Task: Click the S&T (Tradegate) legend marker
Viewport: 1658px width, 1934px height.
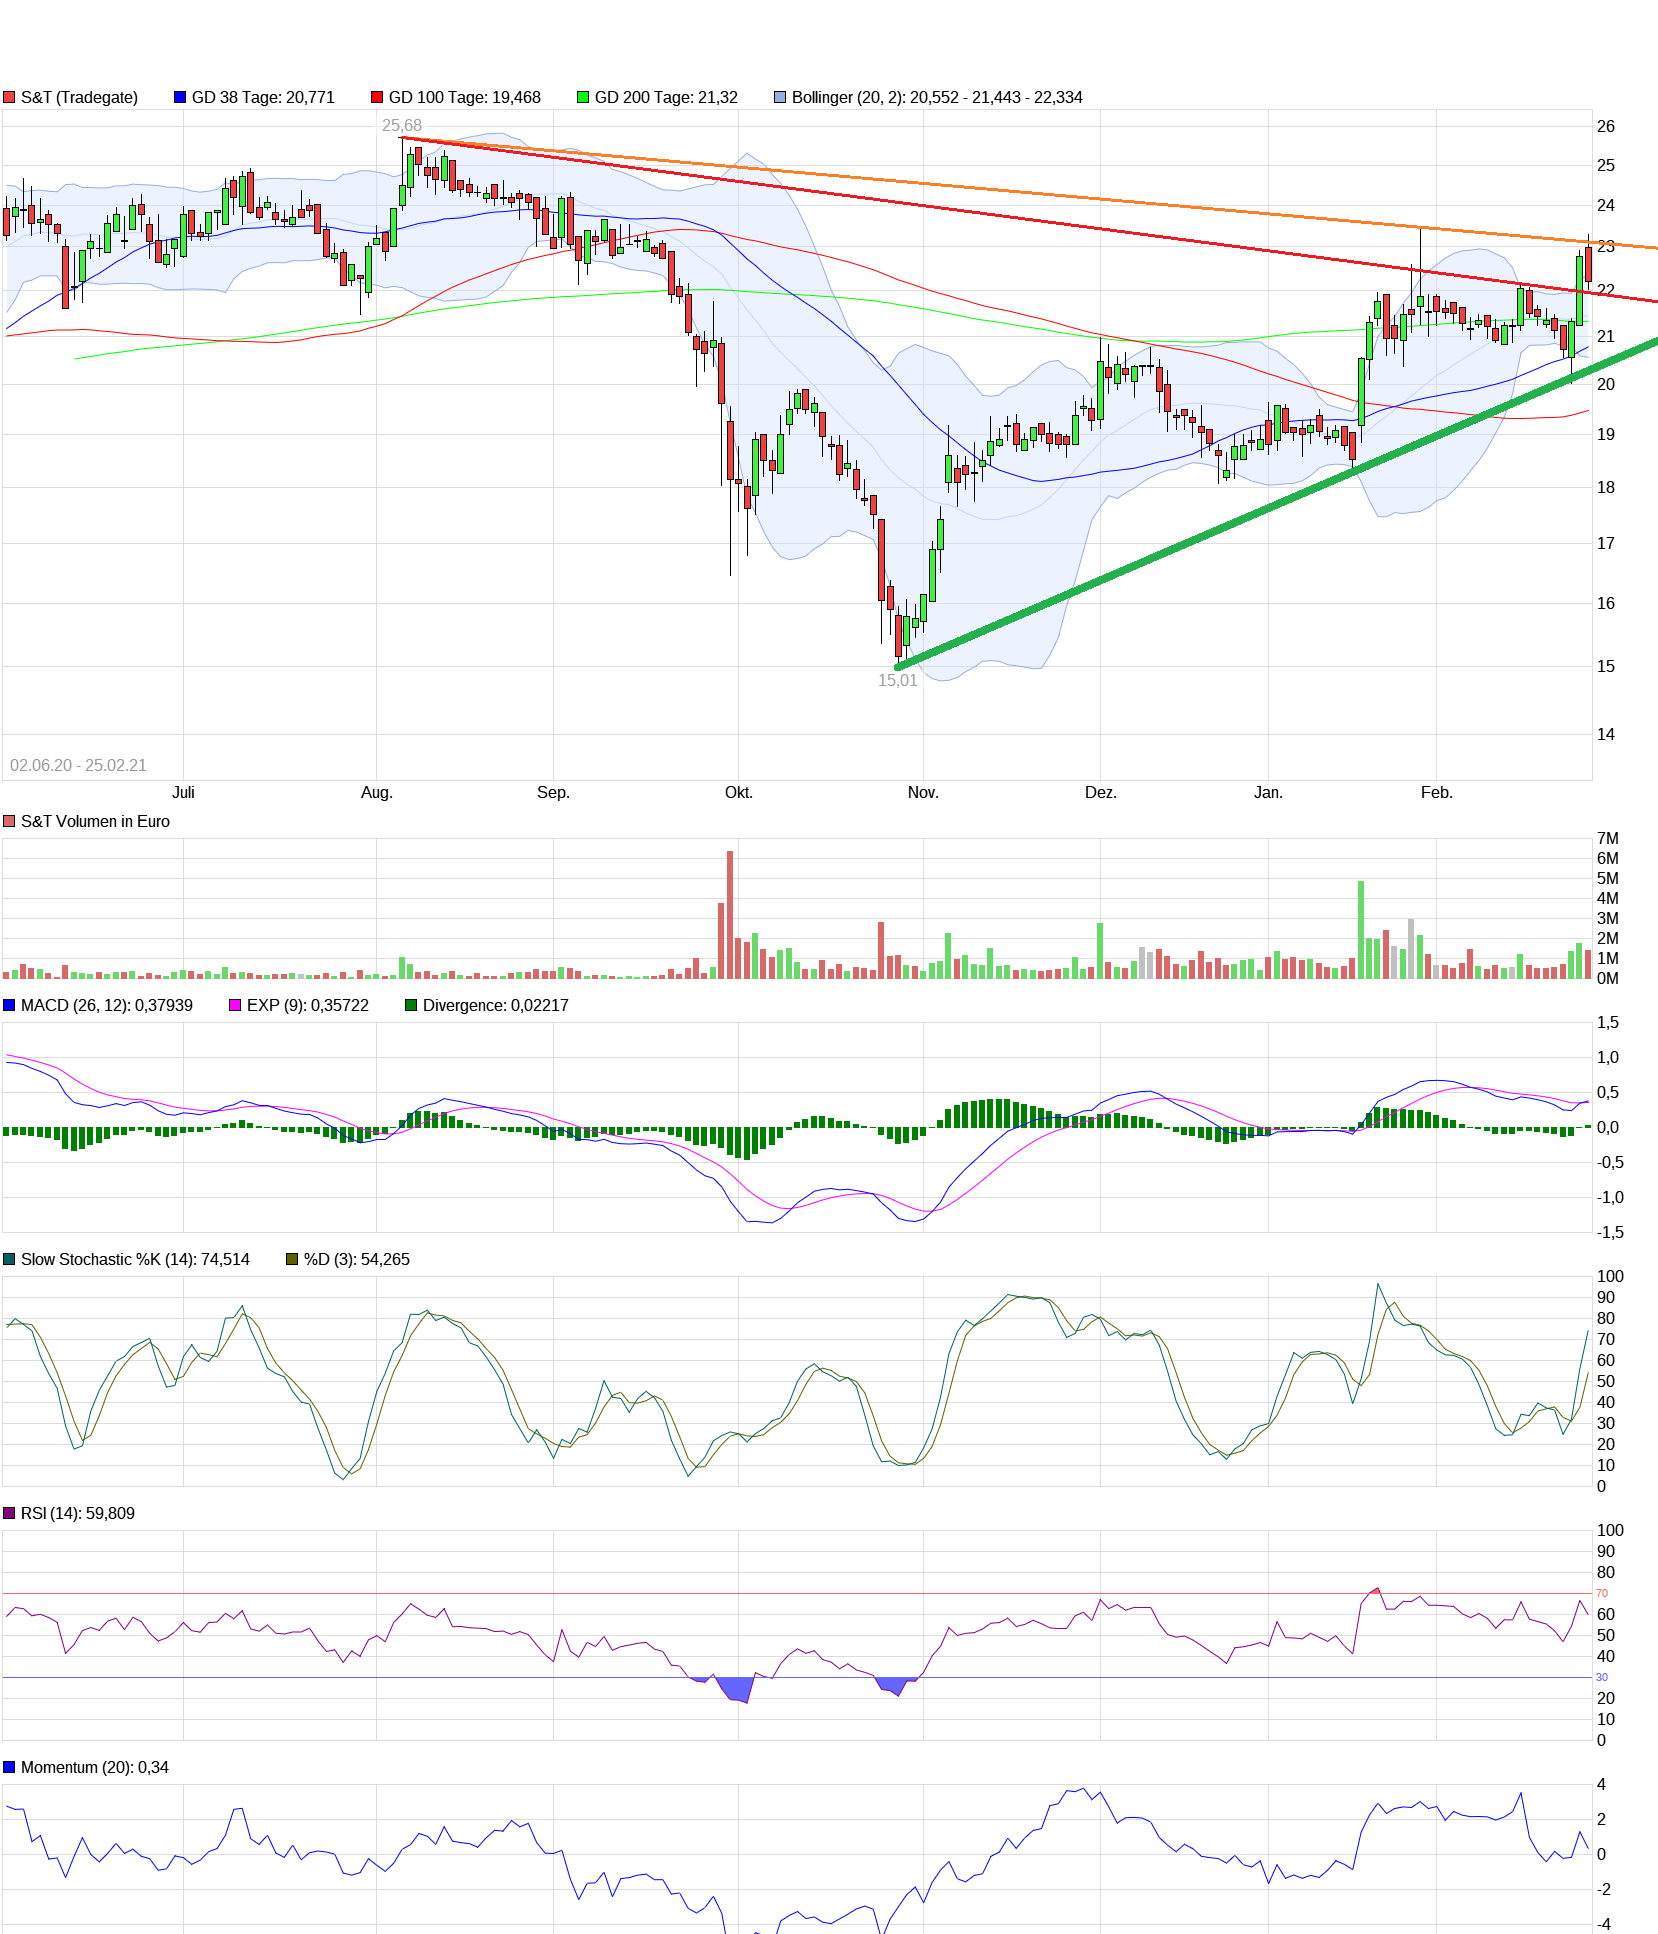Action: pyautogui.click(x=10, y=97)
